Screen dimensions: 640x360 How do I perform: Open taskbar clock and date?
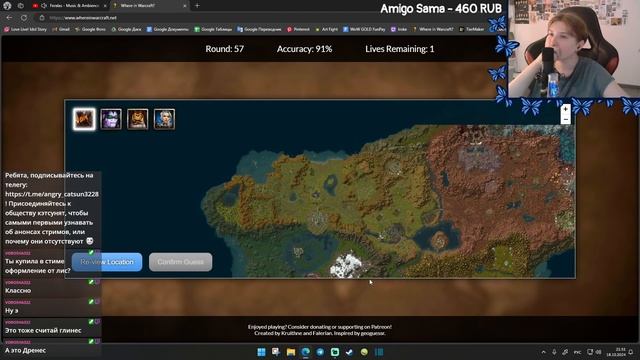click(616, 352)
